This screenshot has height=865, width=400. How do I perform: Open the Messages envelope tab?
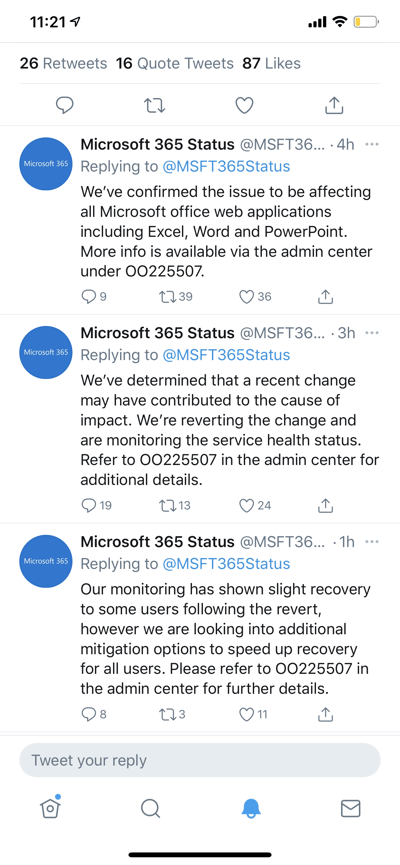[x=350, y=808]
